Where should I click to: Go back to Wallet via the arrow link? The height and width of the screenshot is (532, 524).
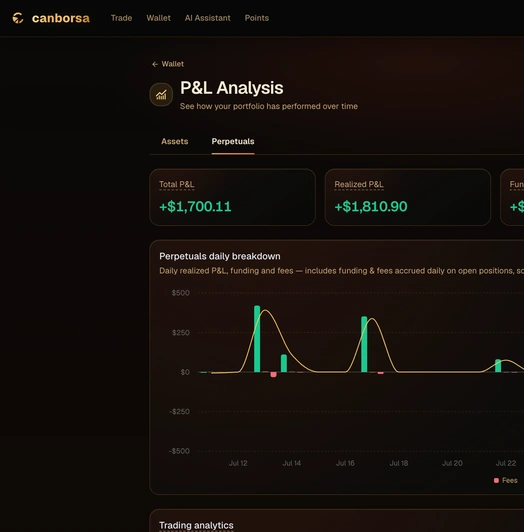coord(168,64)
